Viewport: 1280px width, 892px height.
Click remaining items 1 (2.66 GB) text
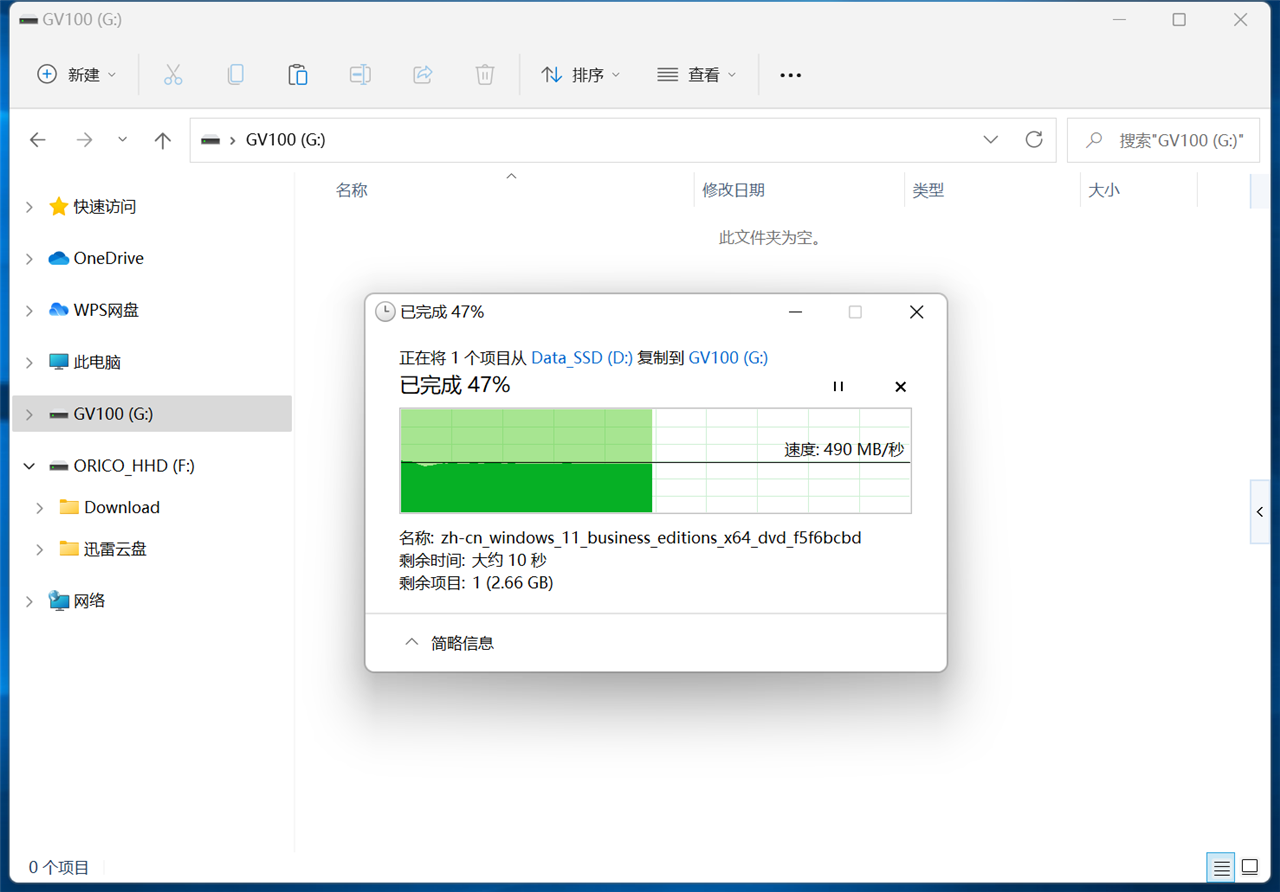click(x=476, y=582)
